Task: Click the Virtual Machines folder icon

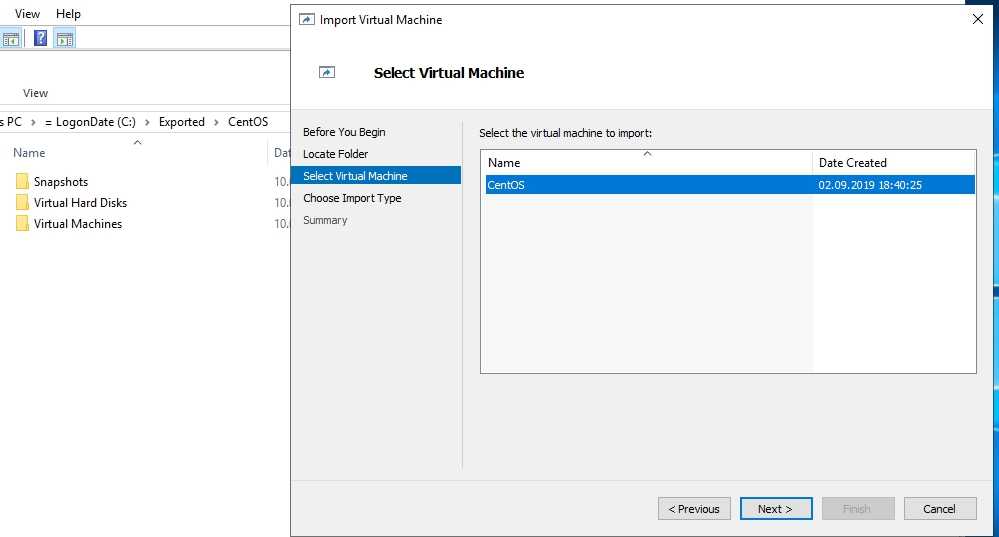Action: [22, 224]
